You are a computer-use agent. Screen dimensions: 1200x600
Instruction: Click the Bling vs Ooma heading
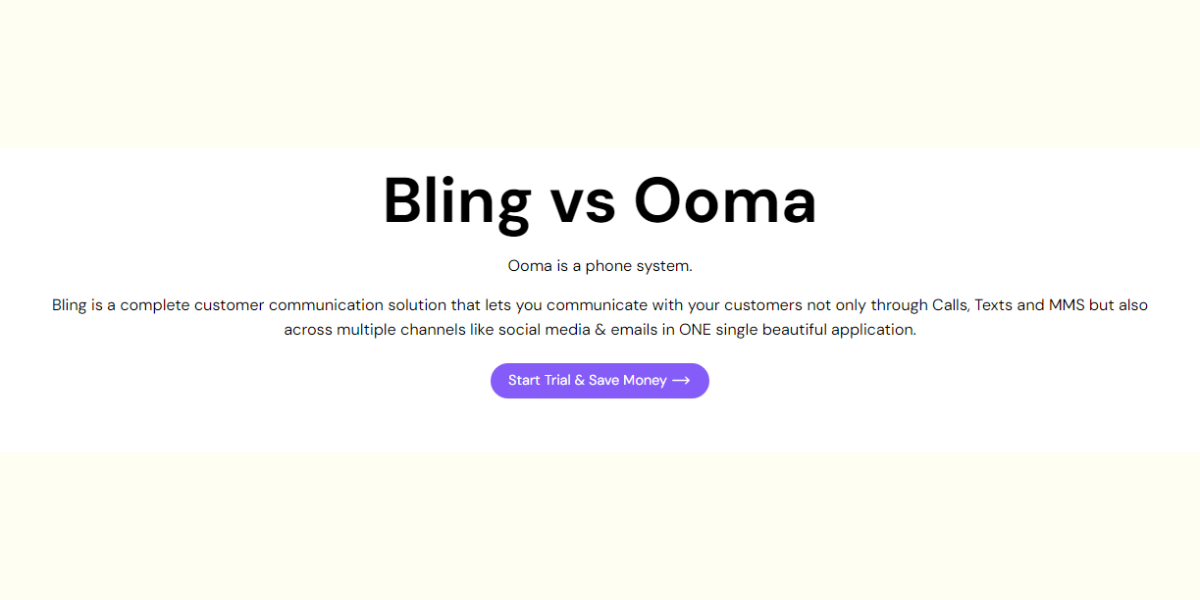click(599, 200)
